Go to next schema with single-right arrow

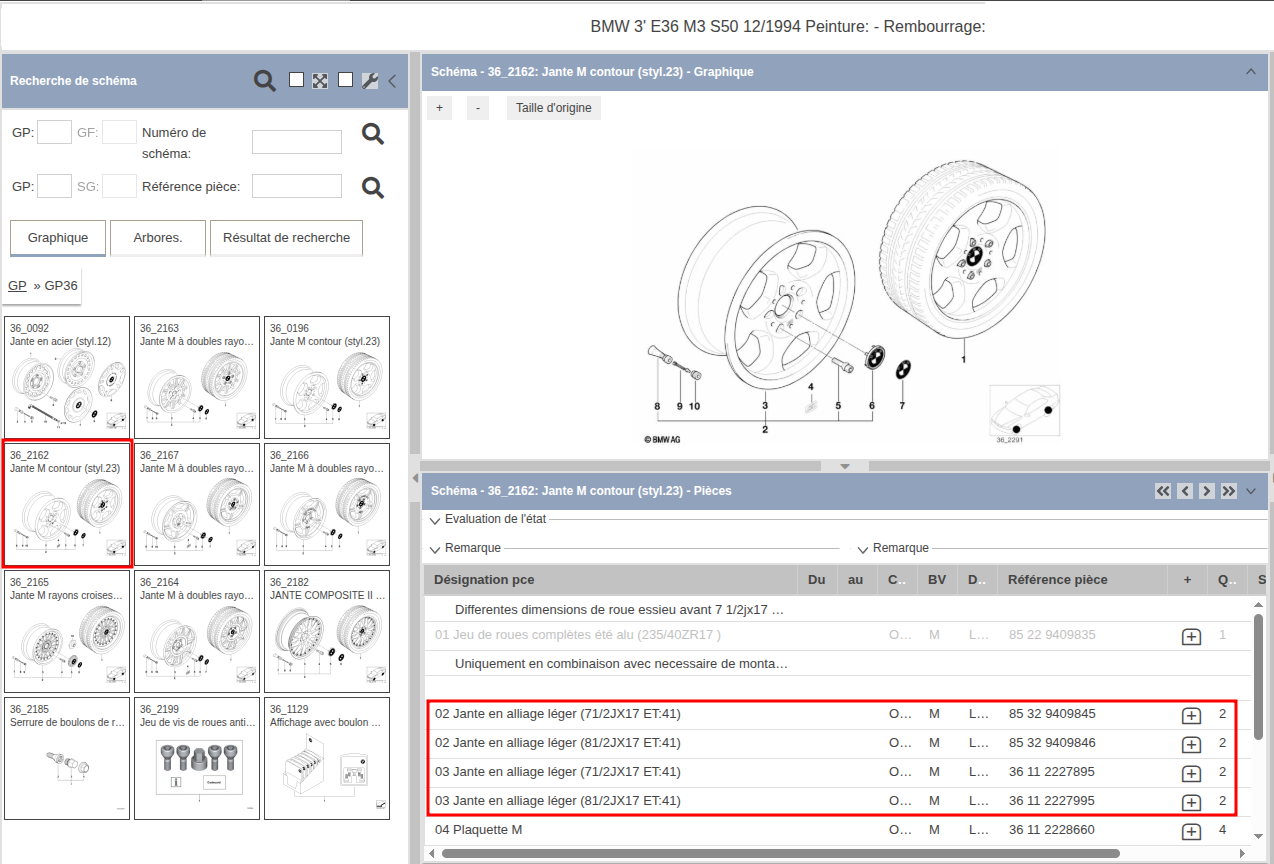pyautogui.click(x=1207, y=491)
